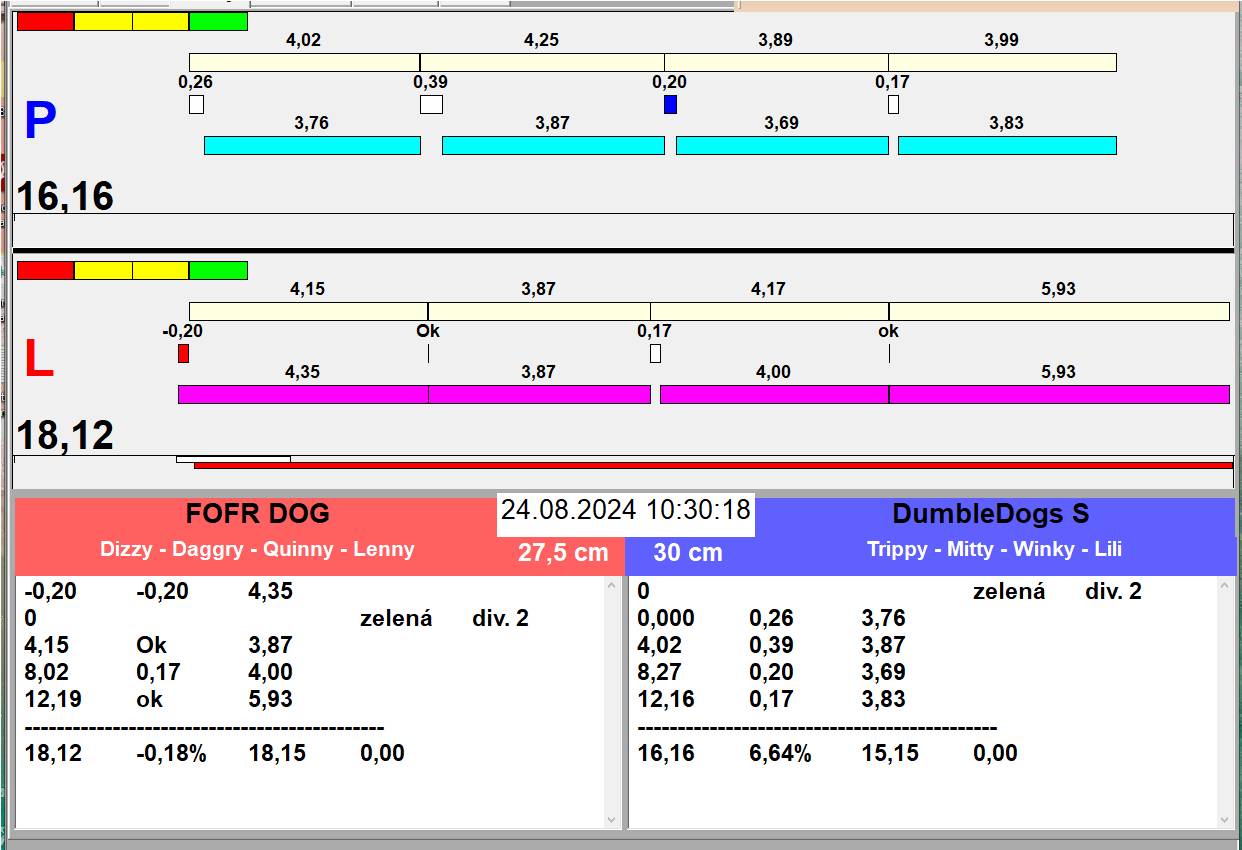
Task: Click the cream segment labeled 4,25 in lane P
Action: 542,62
